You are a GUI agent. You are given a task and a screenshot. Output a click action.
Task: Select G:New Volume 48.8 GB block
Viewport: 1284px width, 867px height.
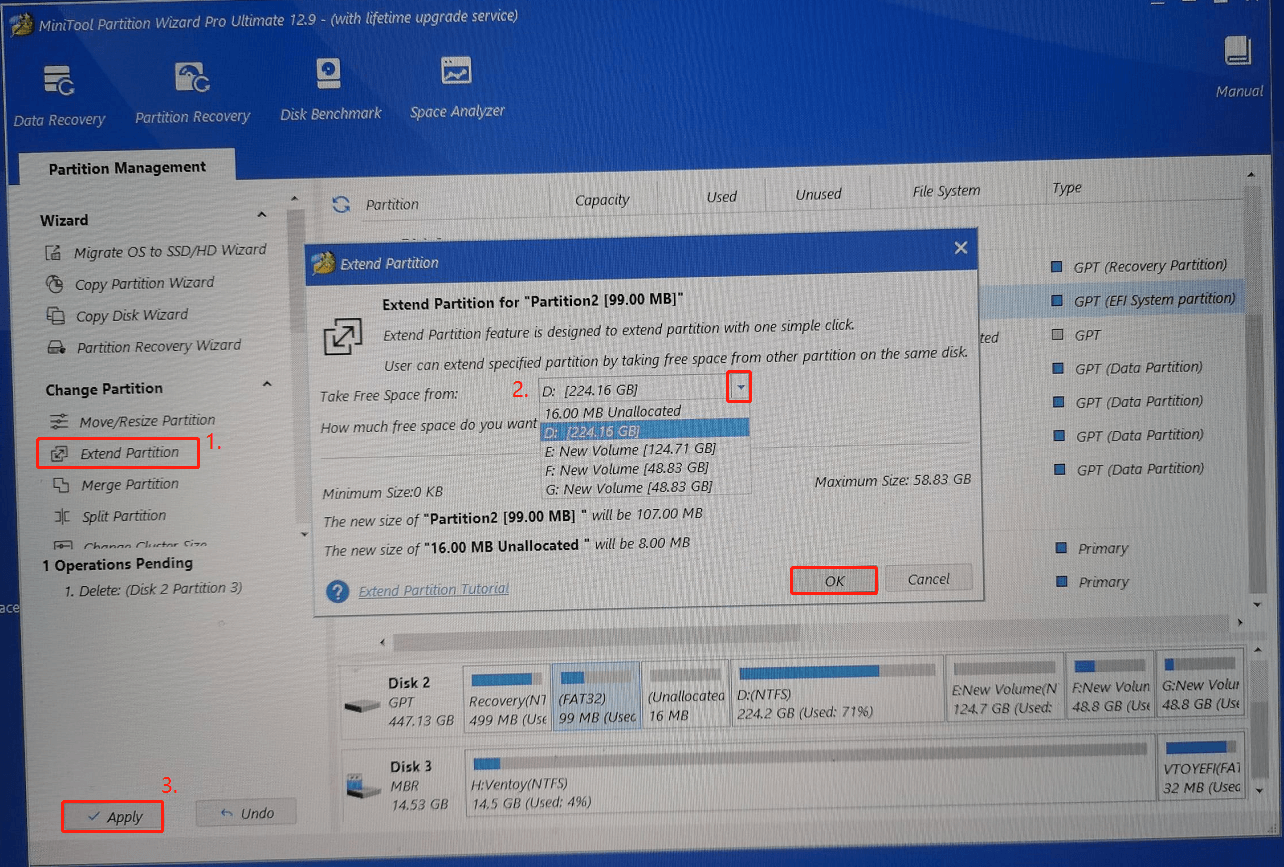click(x=1199, y=685)
